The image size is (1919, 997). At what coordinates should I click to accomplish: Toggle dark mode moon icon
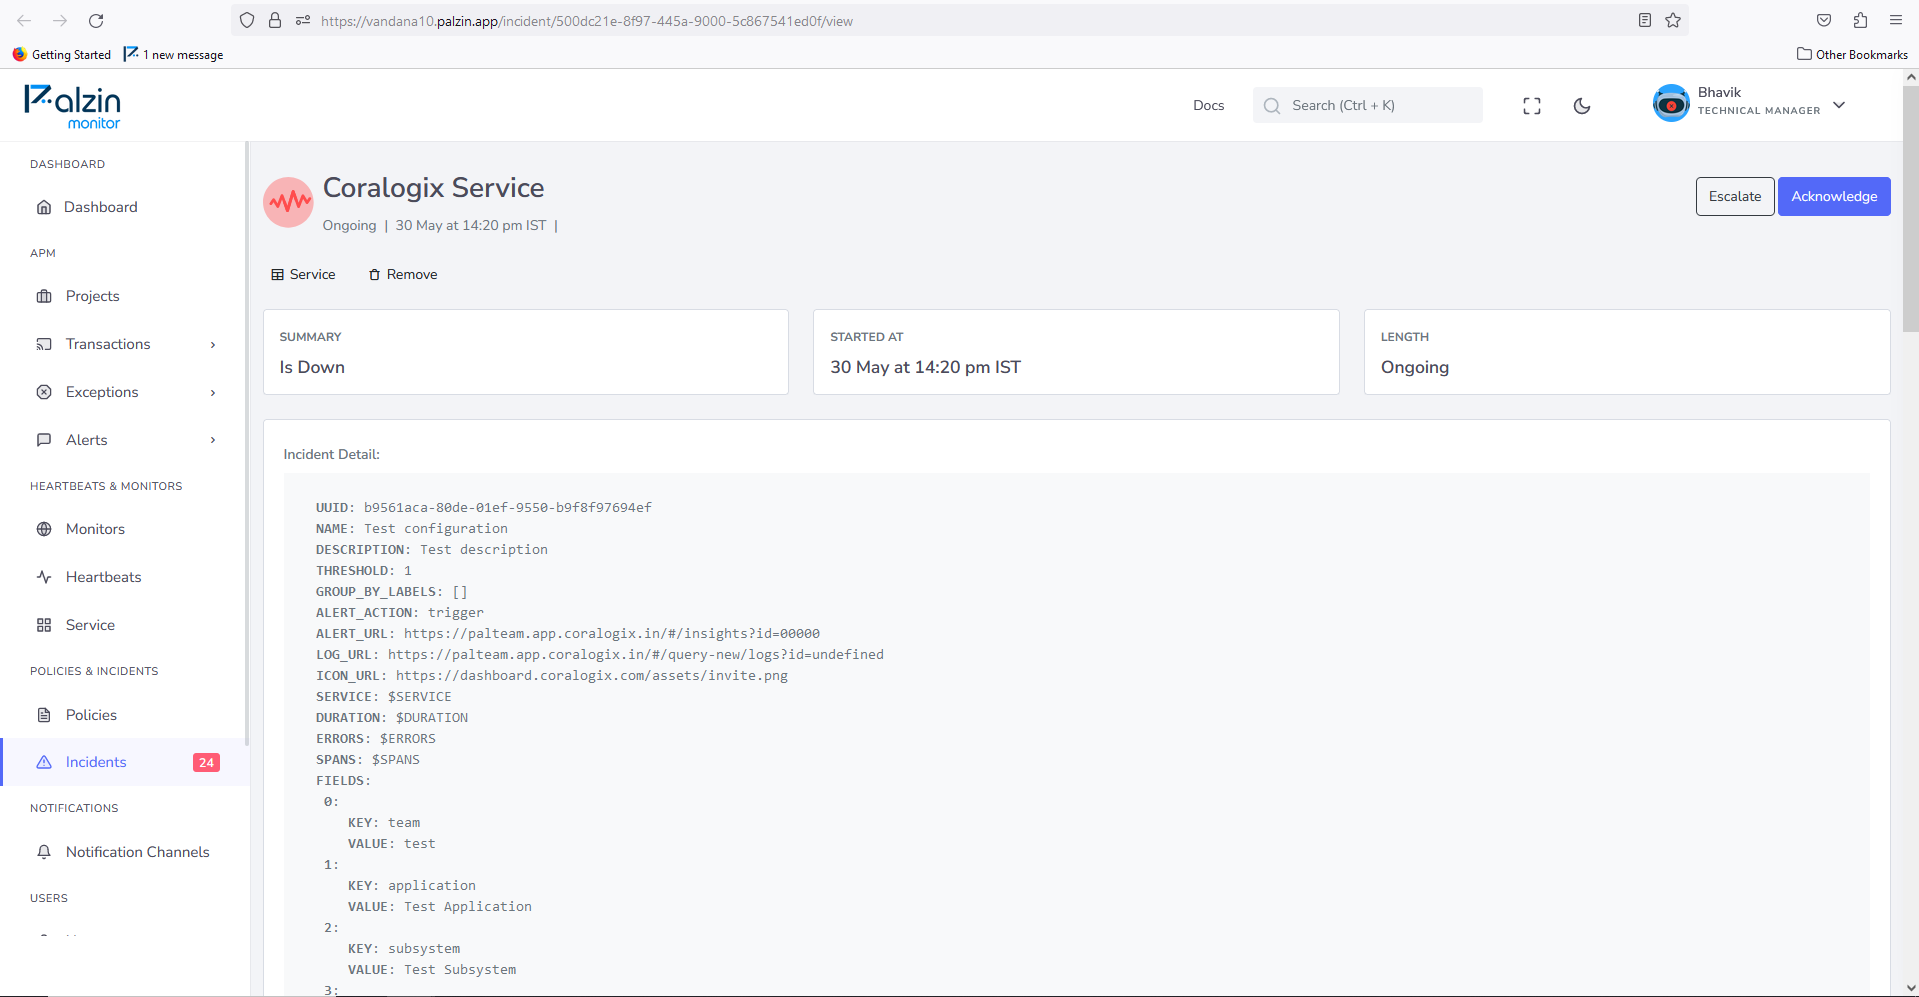click(x=1582, y=106)
